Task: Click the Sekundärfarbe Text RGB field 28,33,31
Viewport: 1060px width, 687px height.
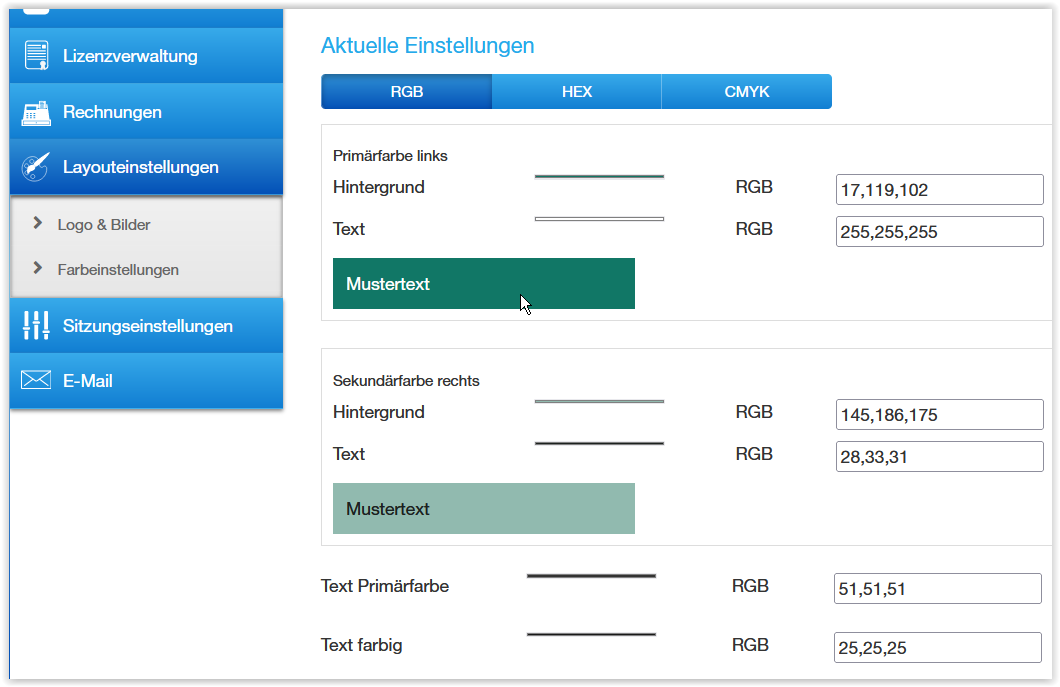Action: click(939, 455)
